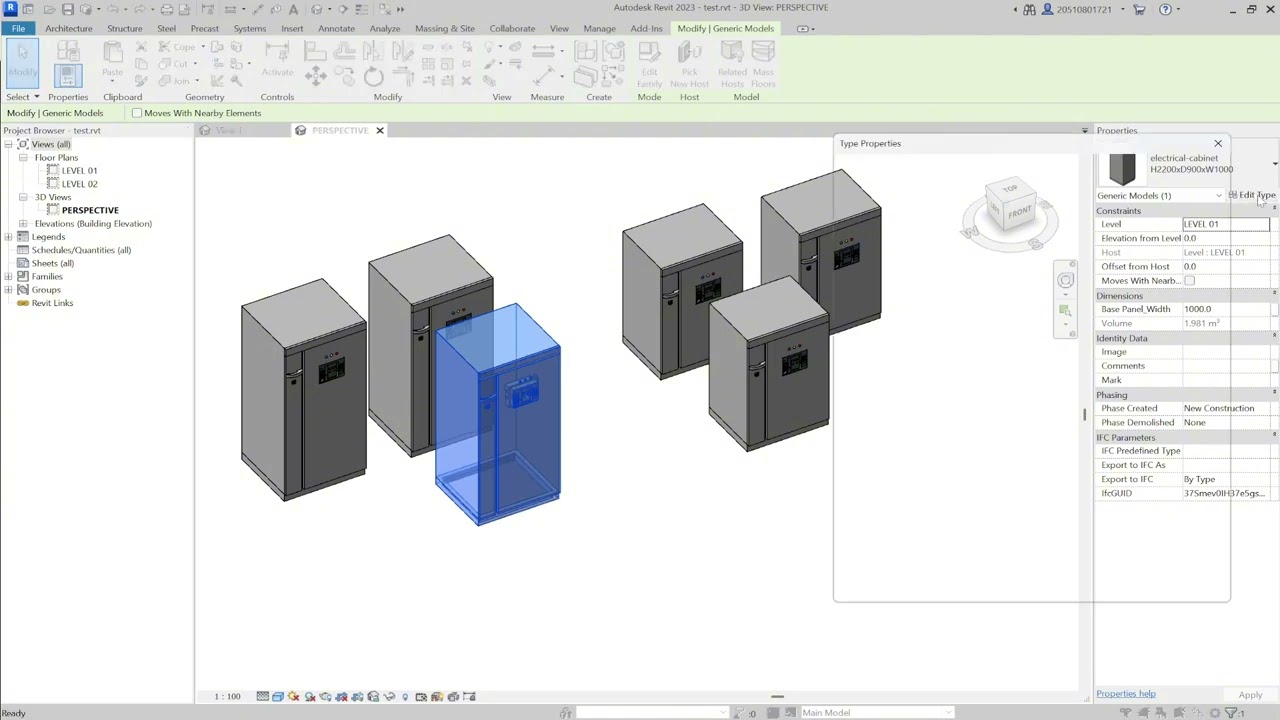The width and height of the screenshot is (1280, 720).
Task: Select the blue highlighted electrical cabinet
Action: (x=498, y=413)
